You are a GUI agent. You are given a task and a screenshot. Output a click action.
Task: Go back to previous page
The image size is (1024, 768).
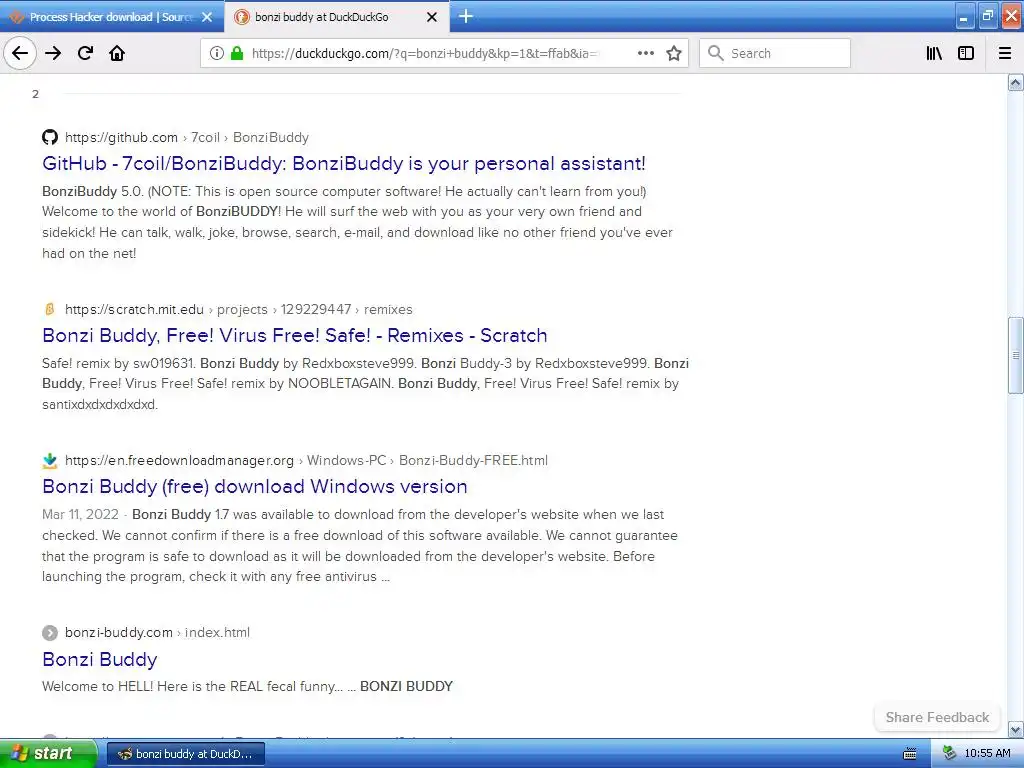point(20,53)
